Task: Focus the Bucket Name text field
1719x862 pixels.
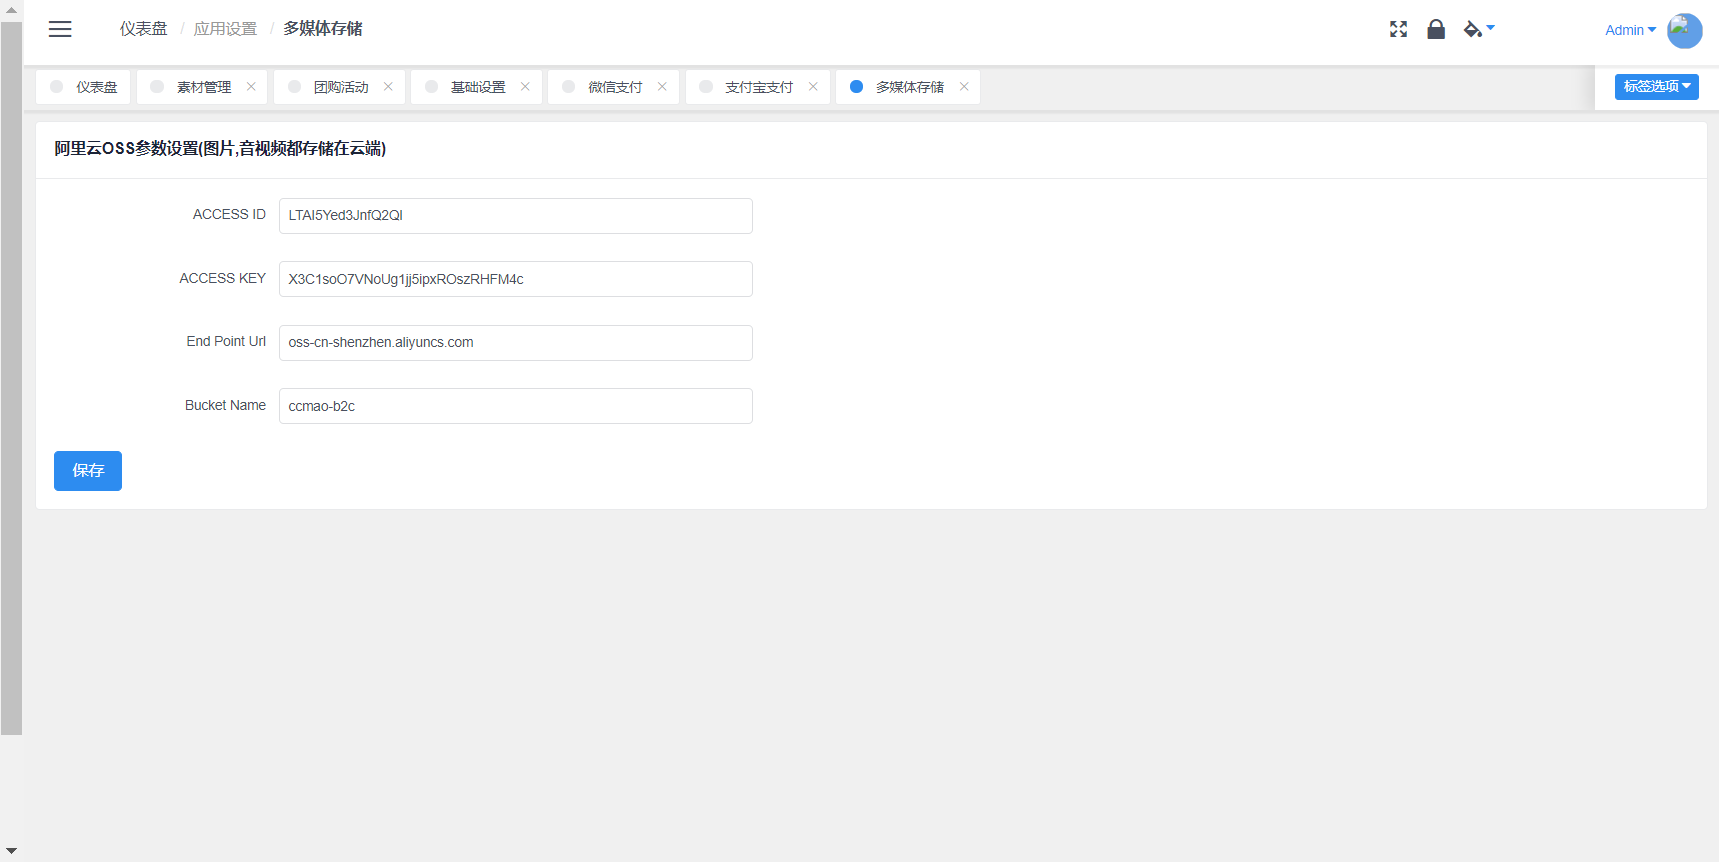Action: [515, 406]
